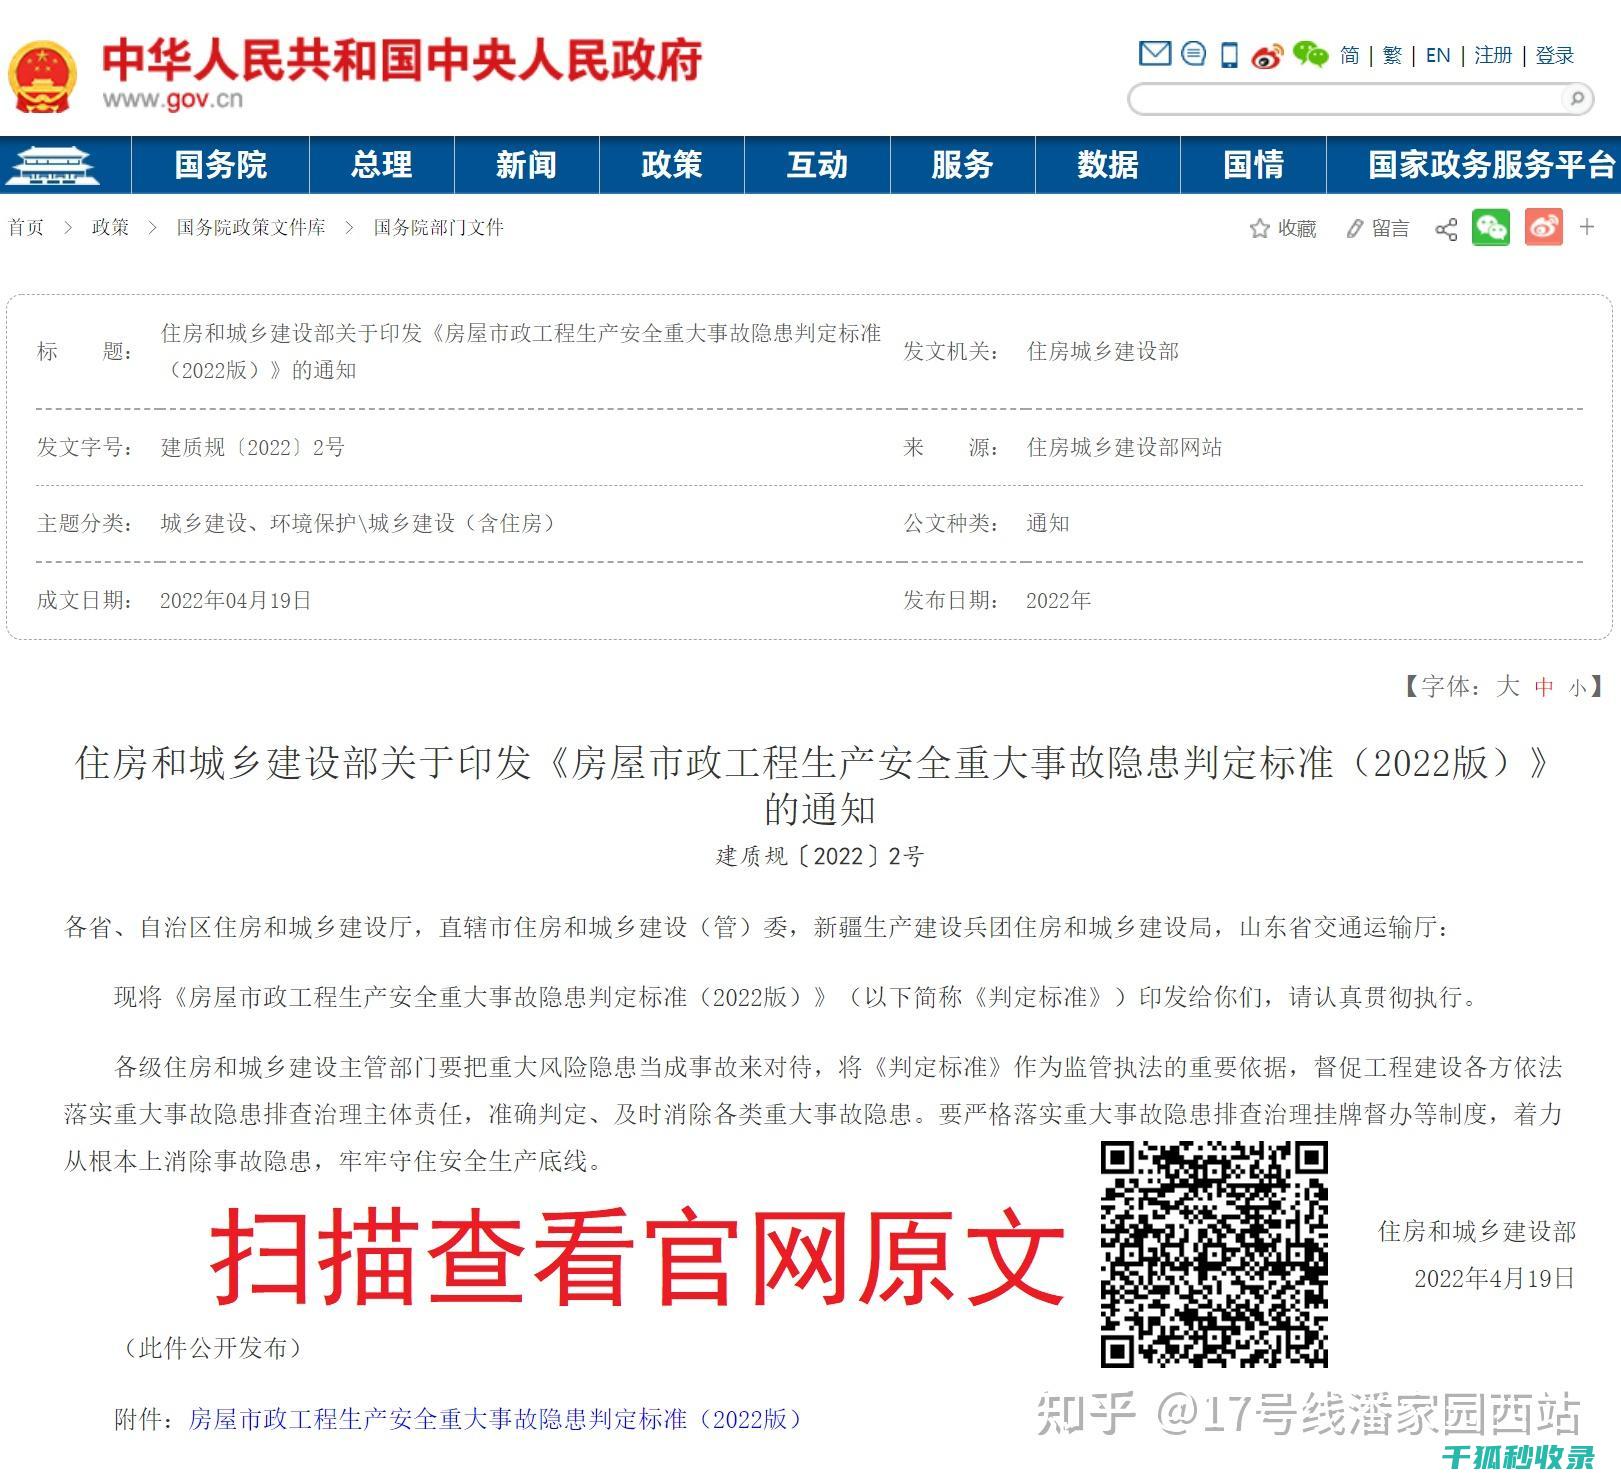
Task: Focus the site search input field
Action: 1346,99
